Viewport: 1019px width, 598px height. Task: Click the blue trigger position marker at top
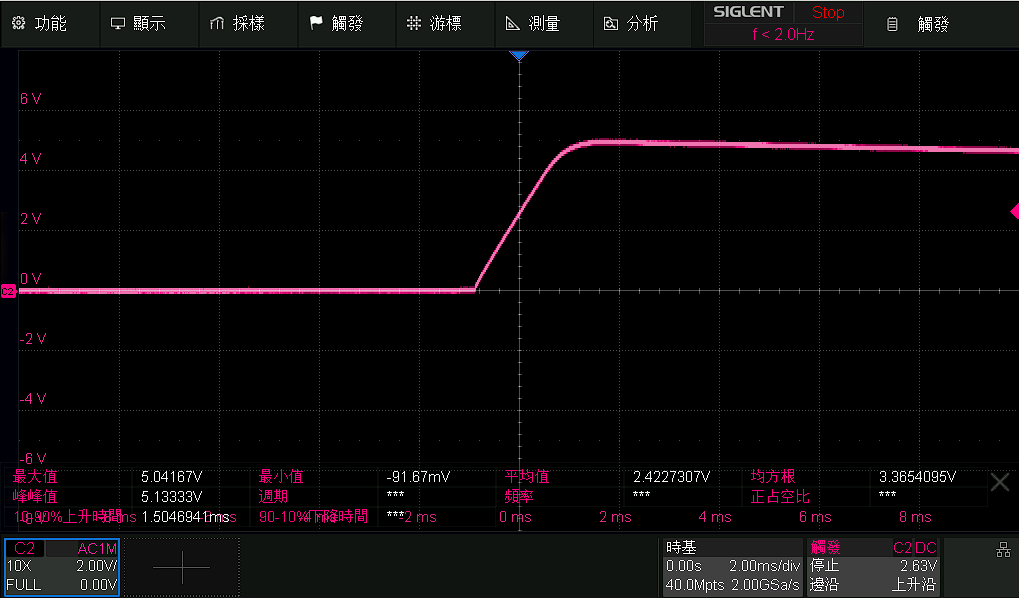519,56
